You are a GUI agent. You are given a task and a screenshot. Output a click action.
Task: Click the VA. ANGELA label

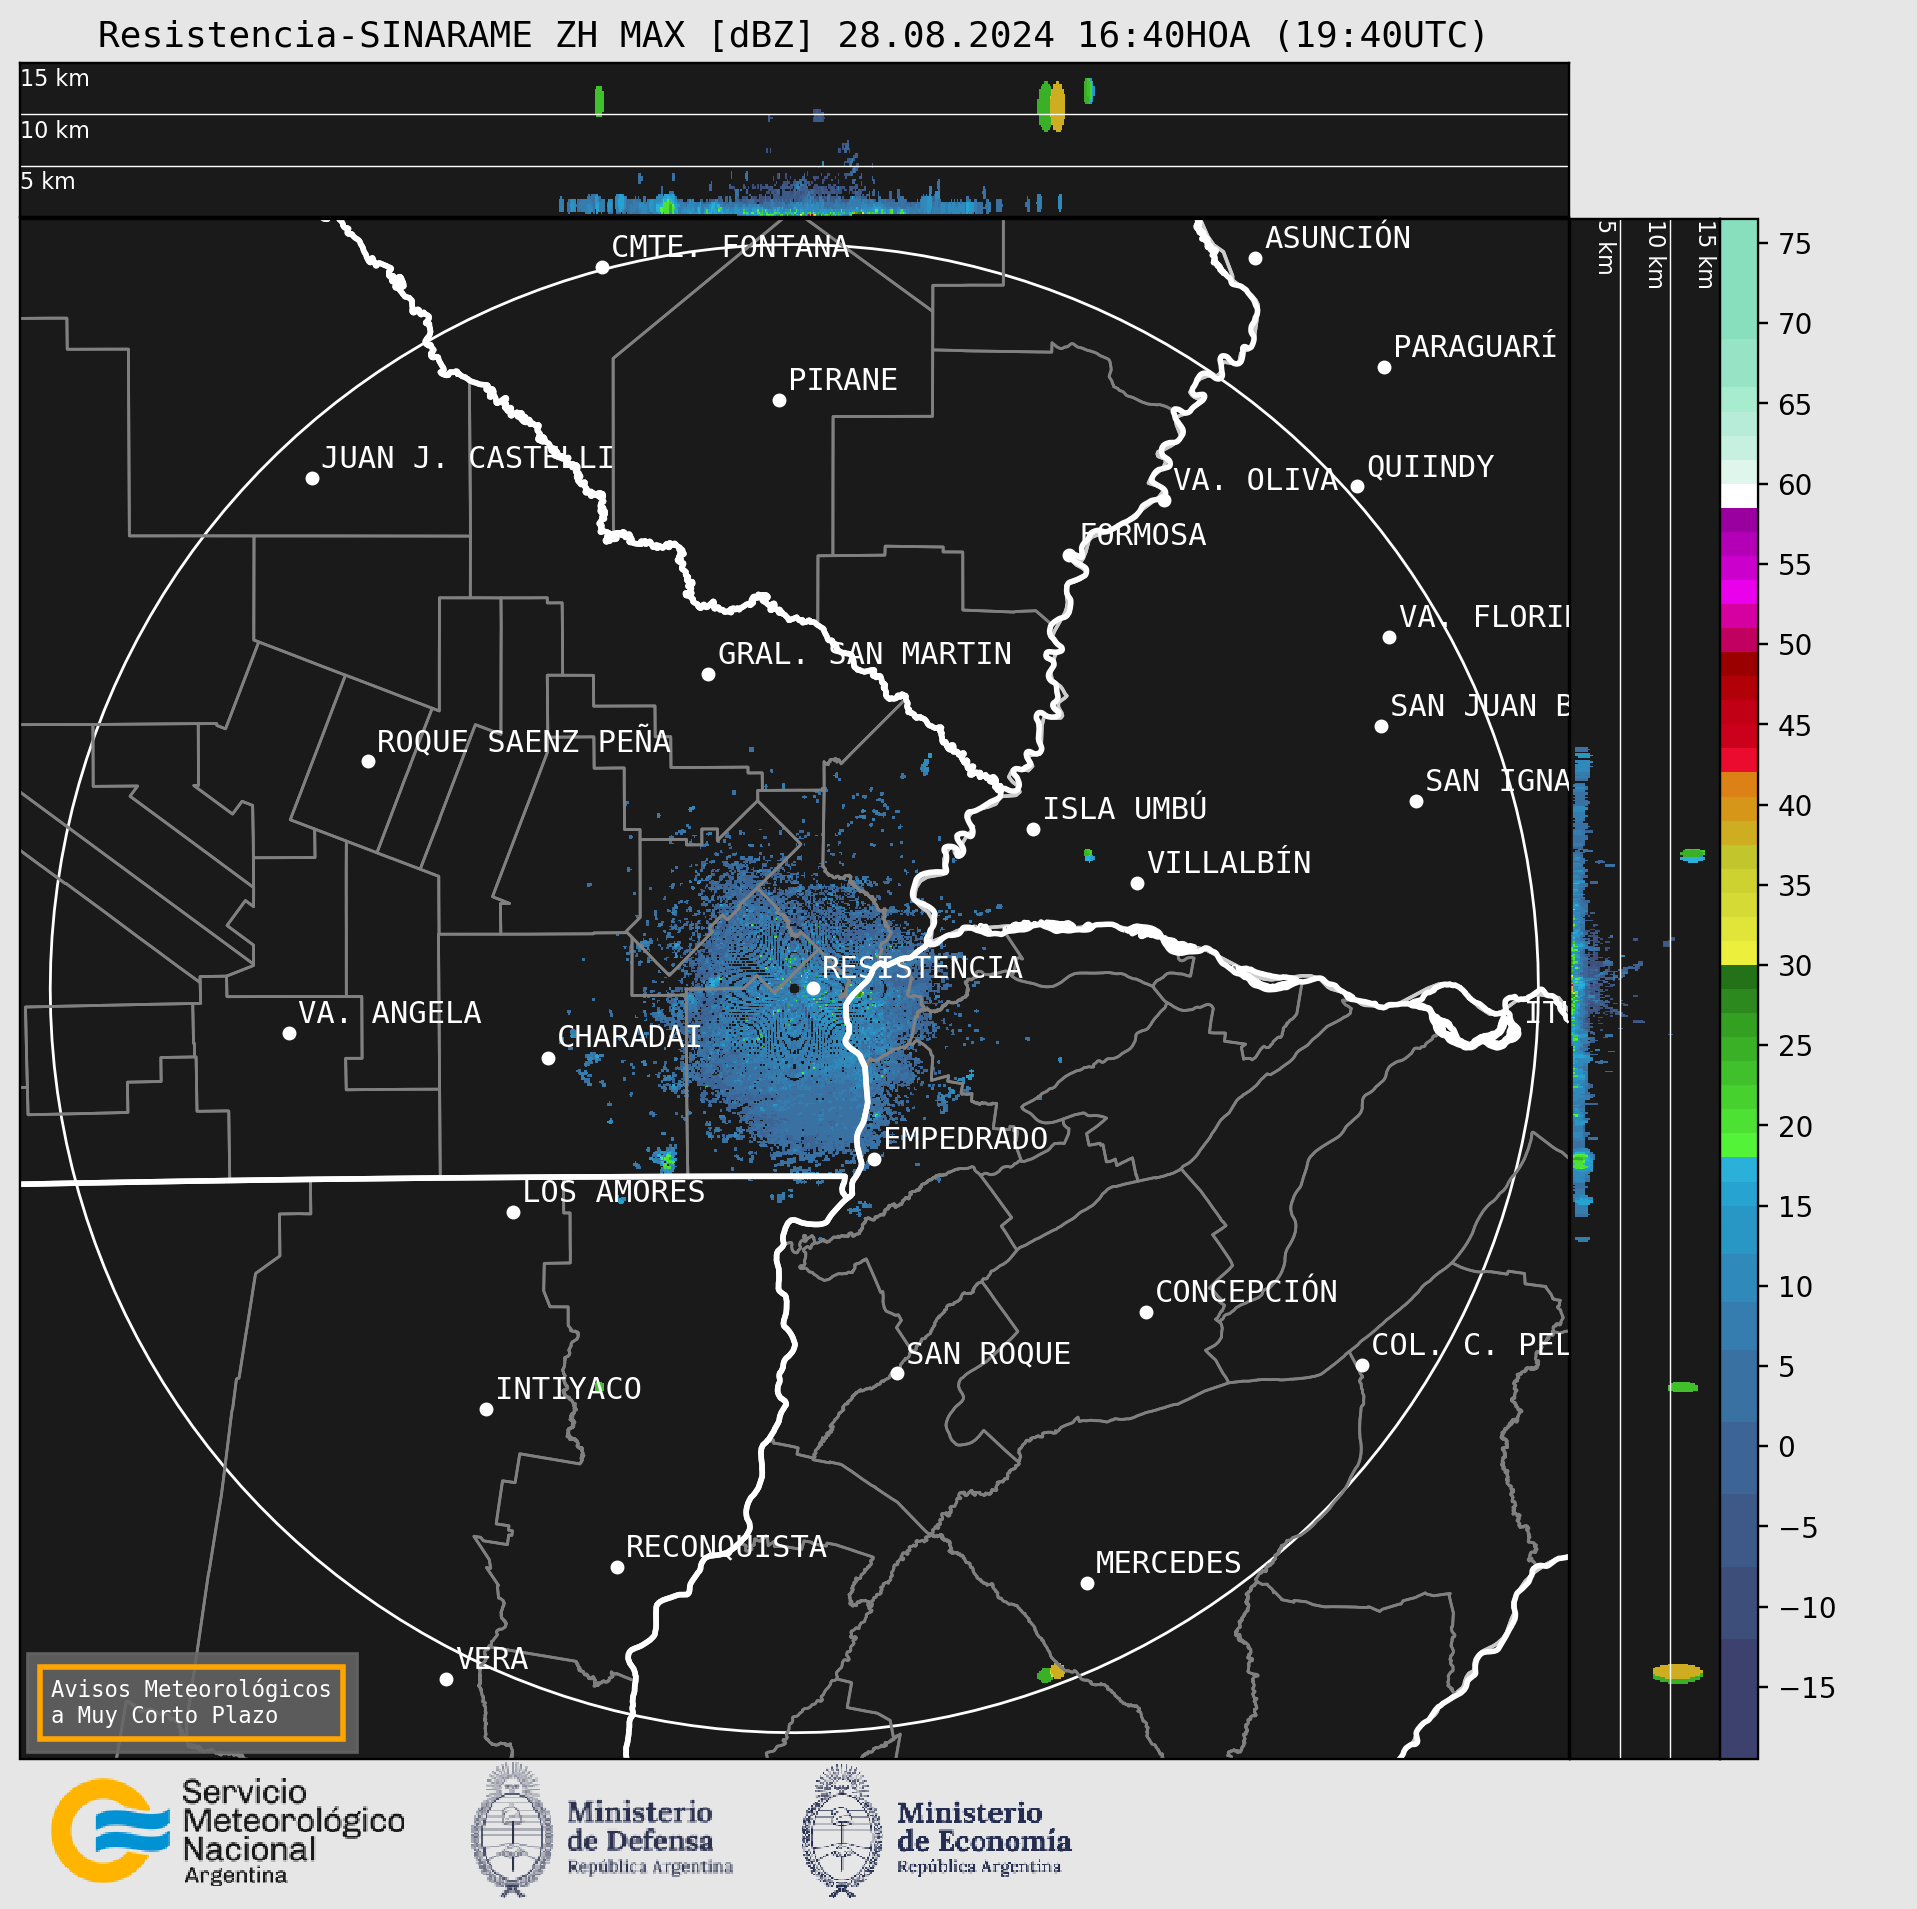[390, 1013]
